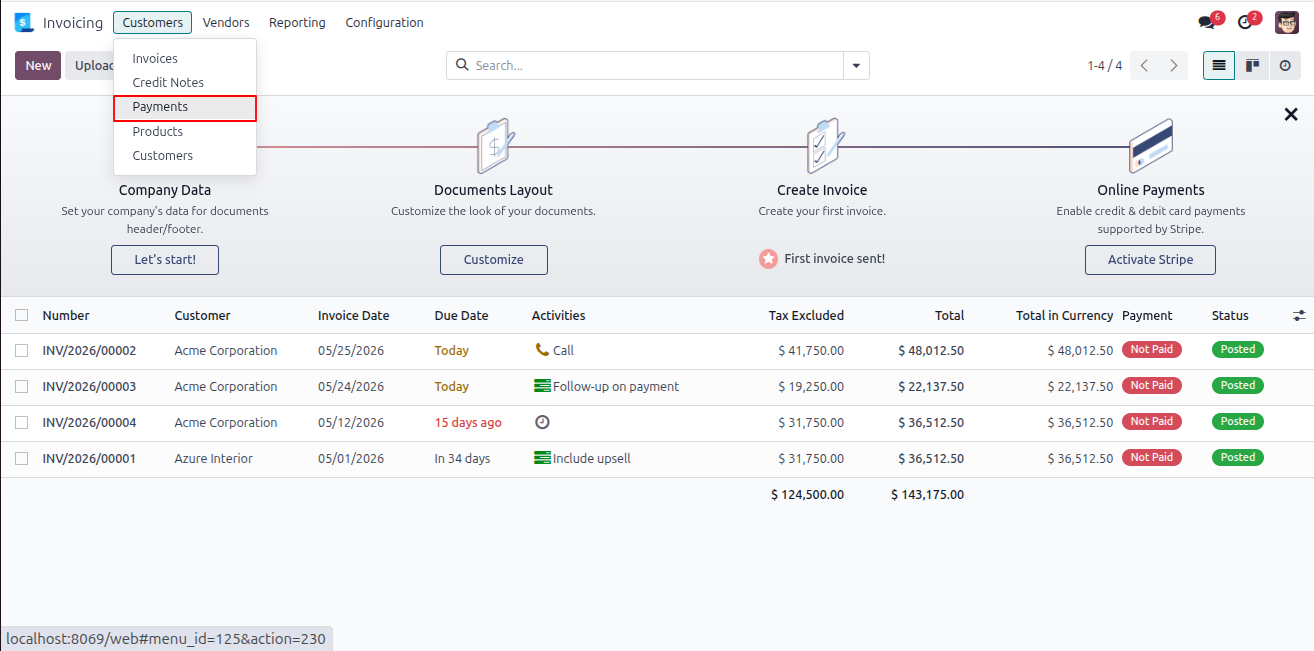Click the Activate Stripe button
The width and height of the screenshot is (1314, 651).
point(1150,260)
